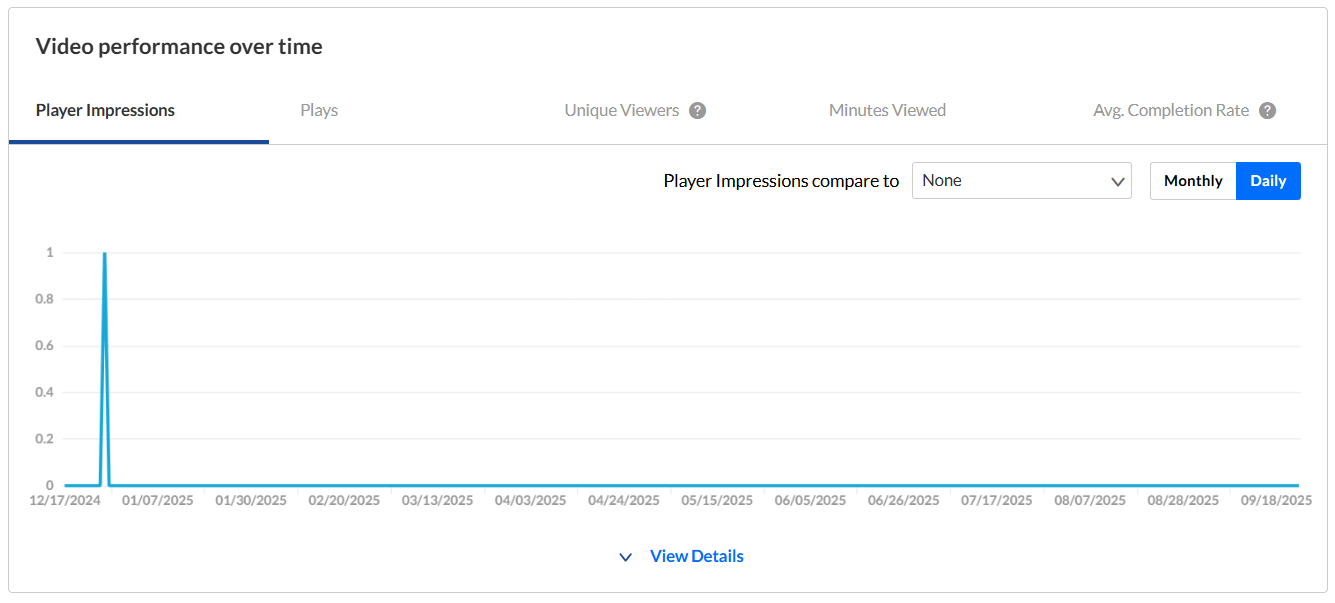
Task: Open the Player Impressions compare to dropdown
Action: [x=1021, y=181]
